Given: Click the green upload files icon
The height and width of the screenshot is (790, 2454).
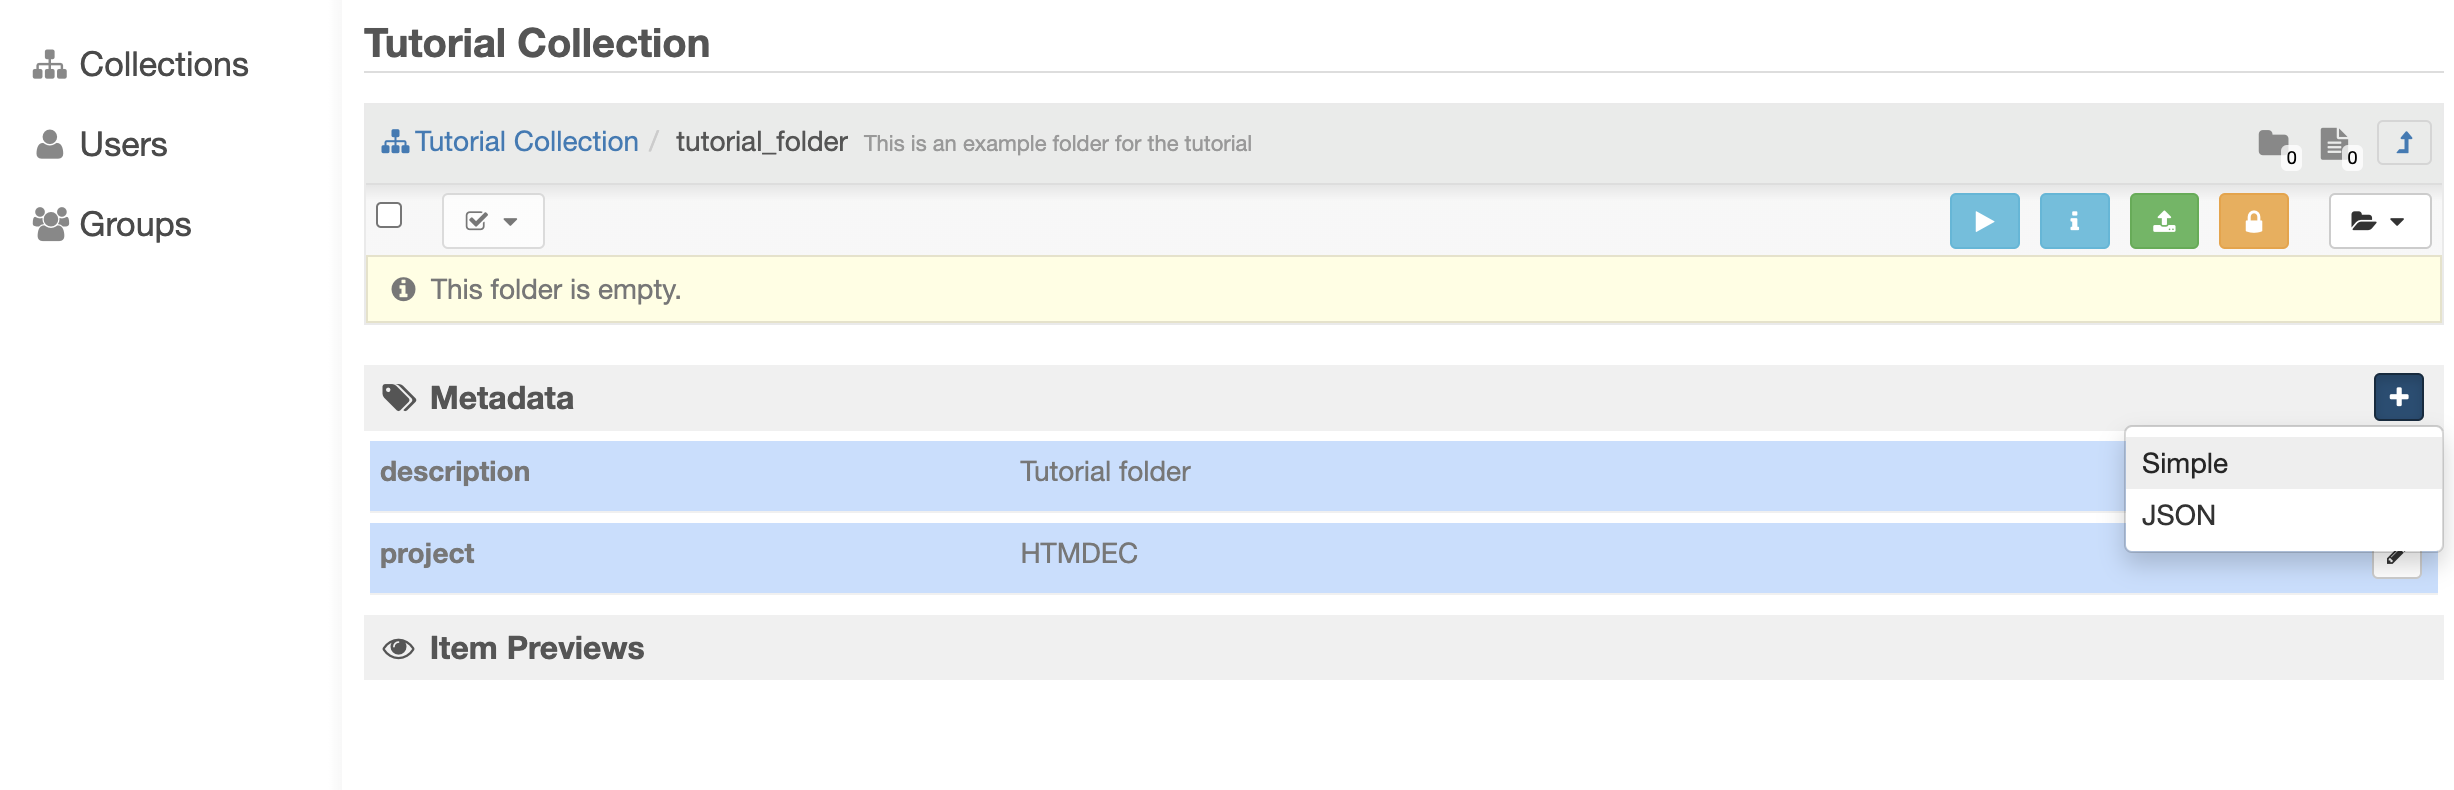Looking at the screenshot, I should 2163,220.
